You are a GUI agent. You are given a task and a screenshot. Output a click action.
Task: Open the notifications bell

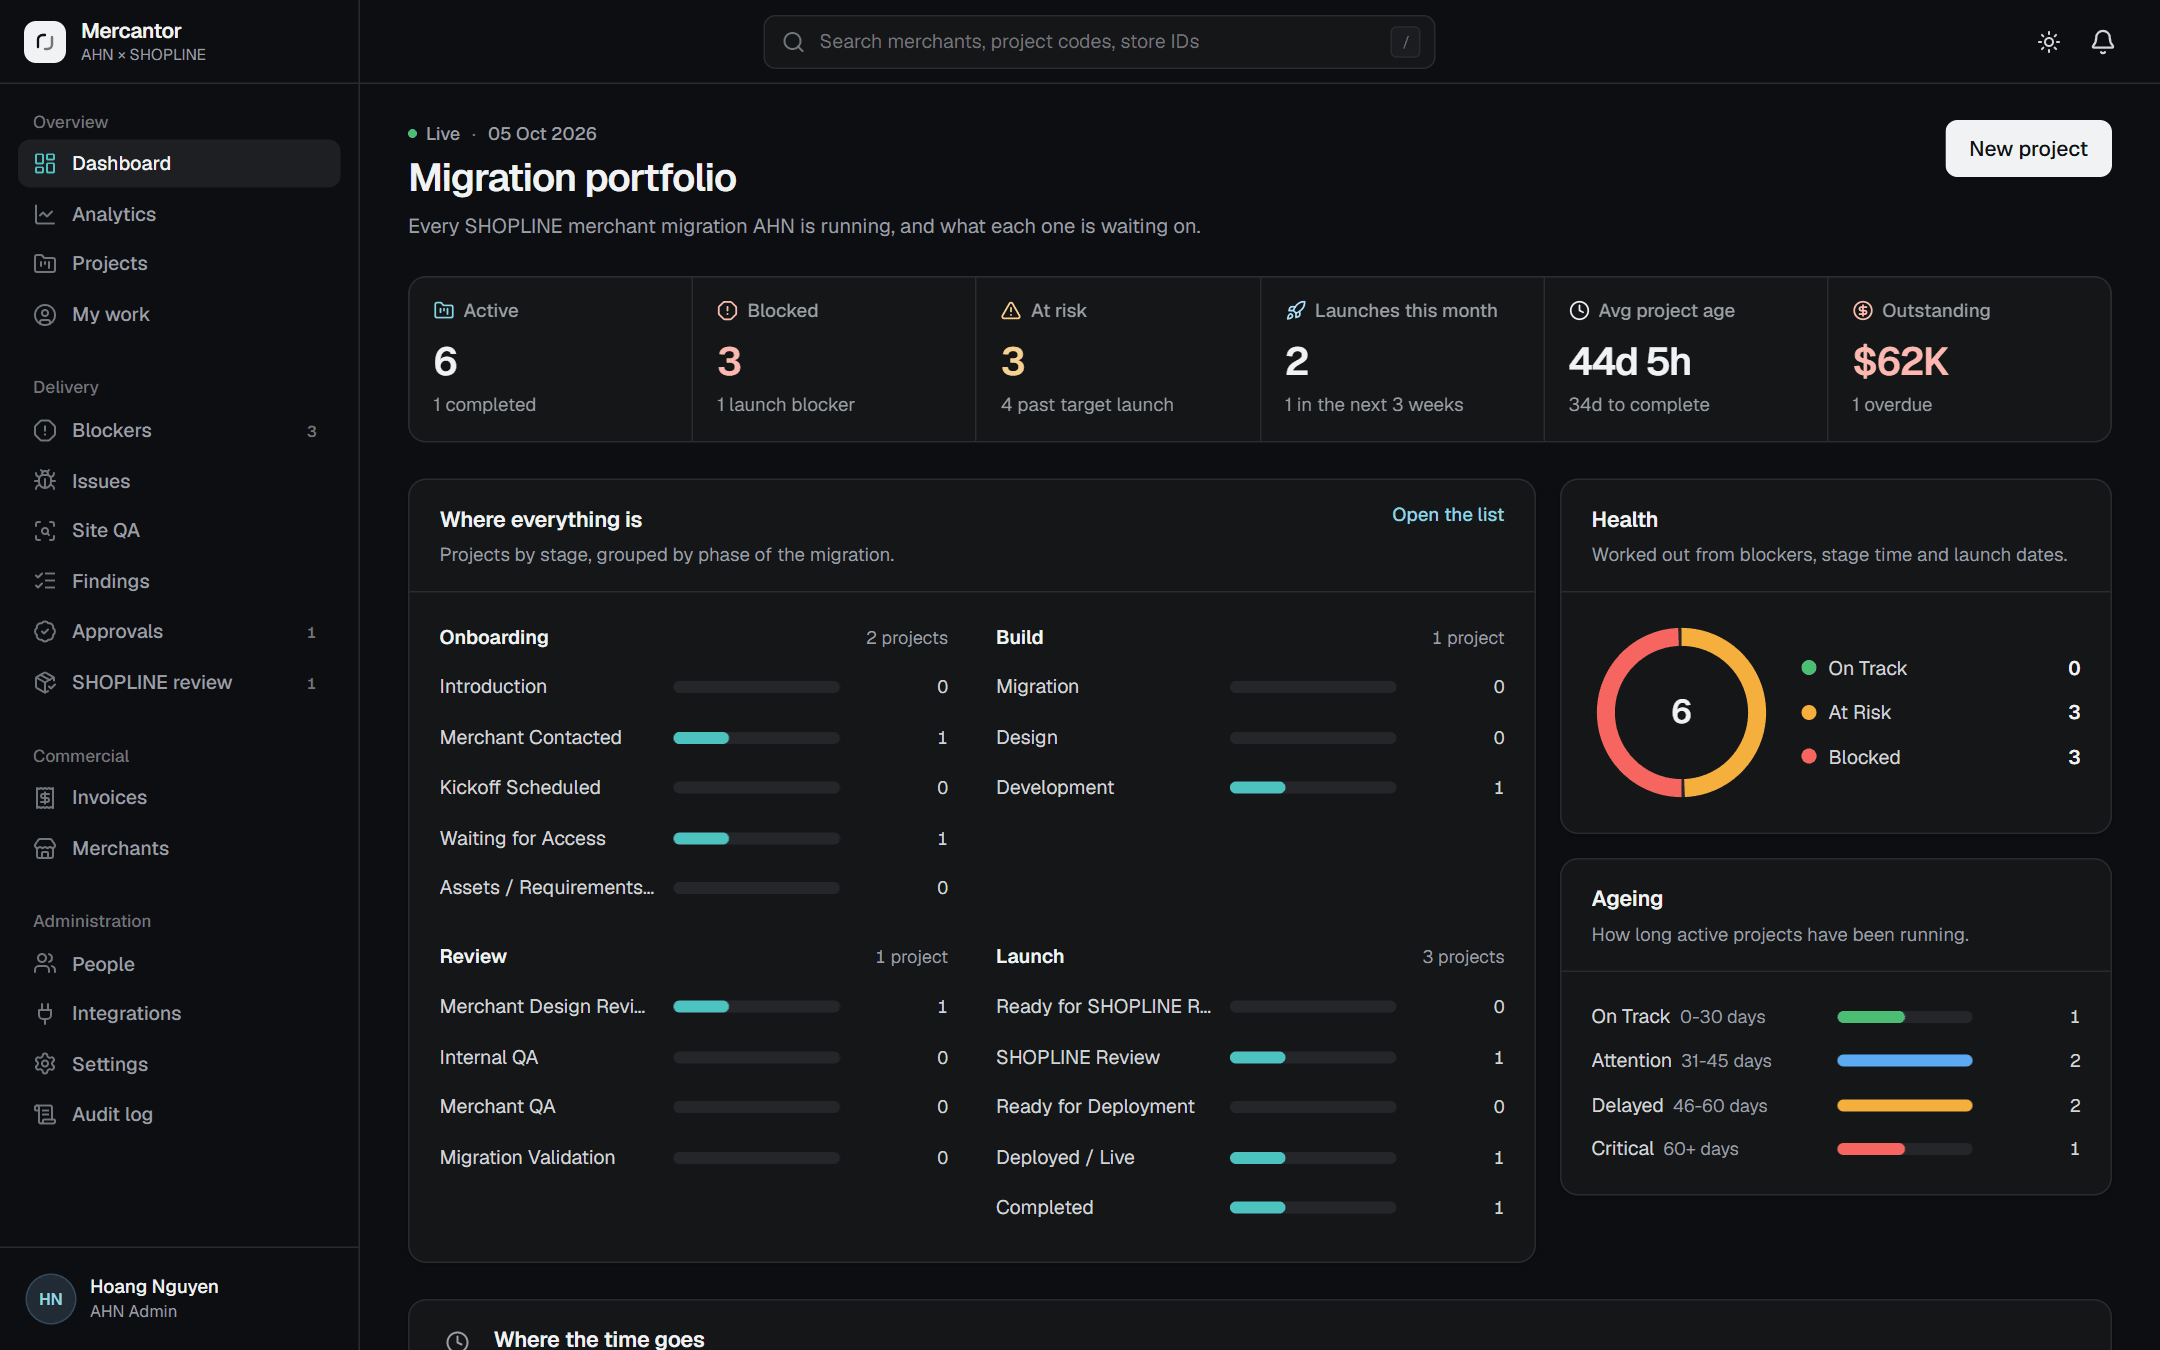[x=2102, y=42]
